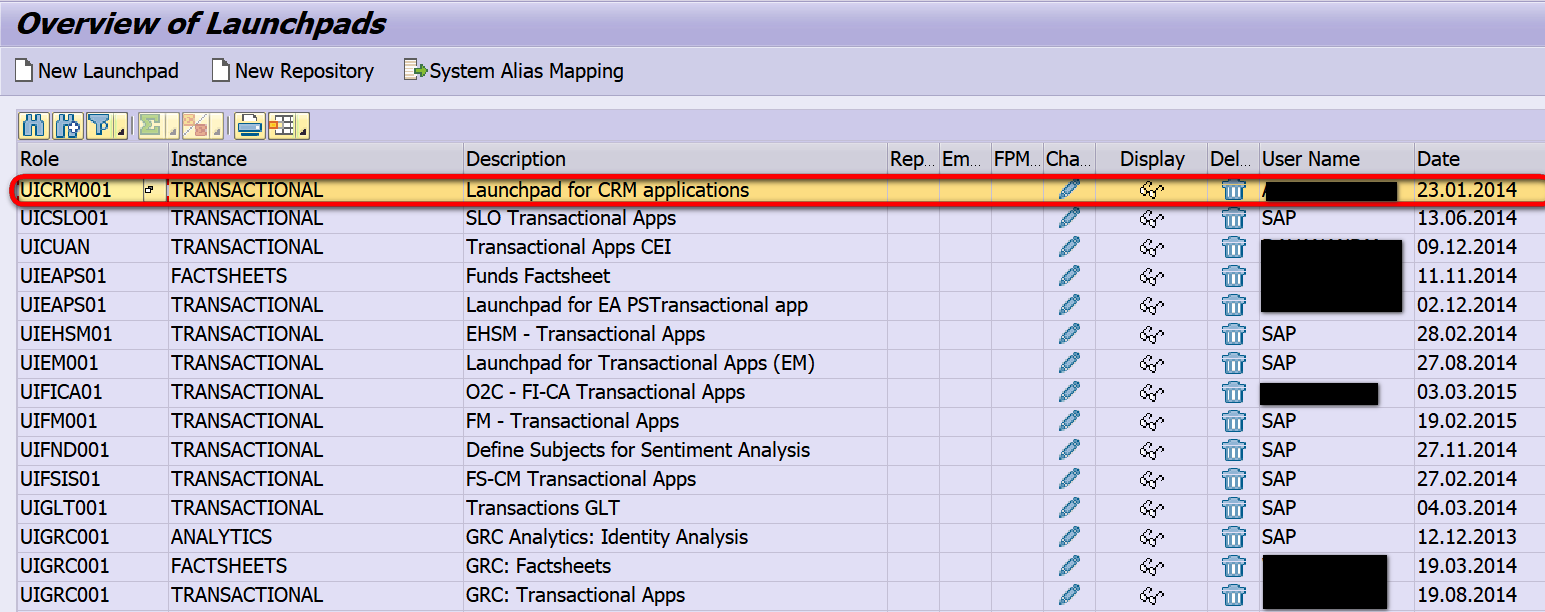The height and width of the screenshot is (612, 1545).
Task: Click the Date column header
Action: coord(1438,159)
